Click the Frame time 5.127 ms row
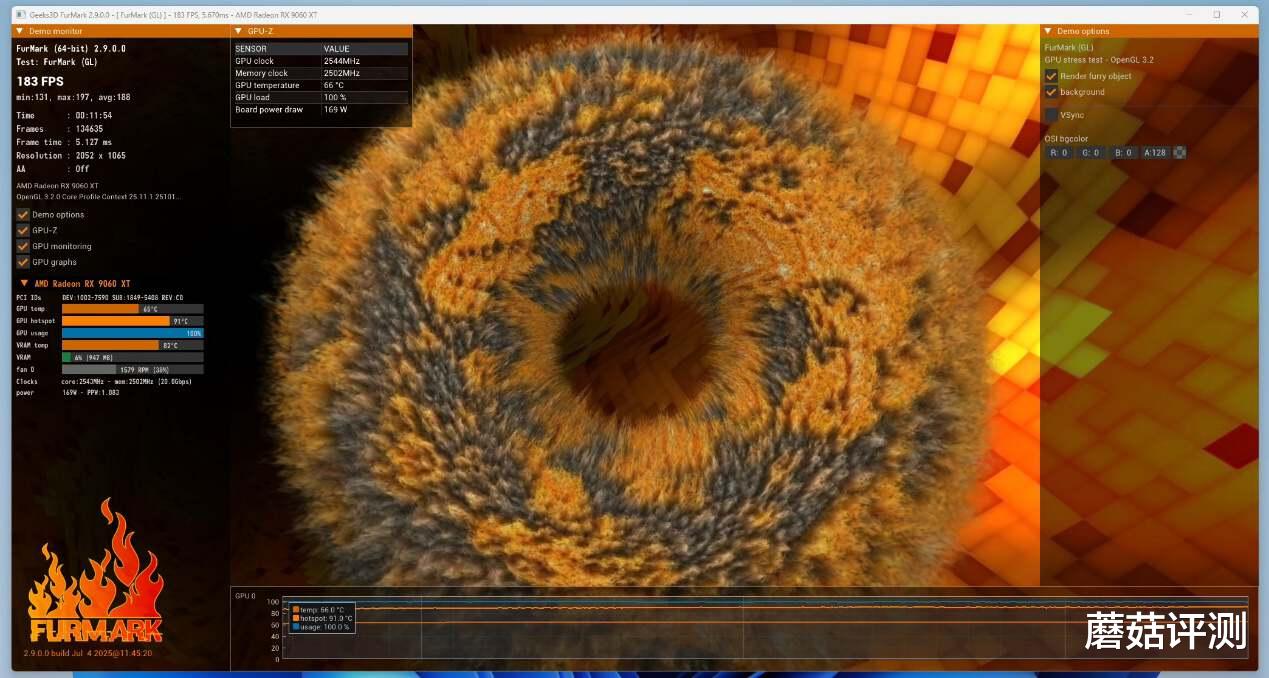Viewport: 1269px width, 678px height. (x=64, y=142)
